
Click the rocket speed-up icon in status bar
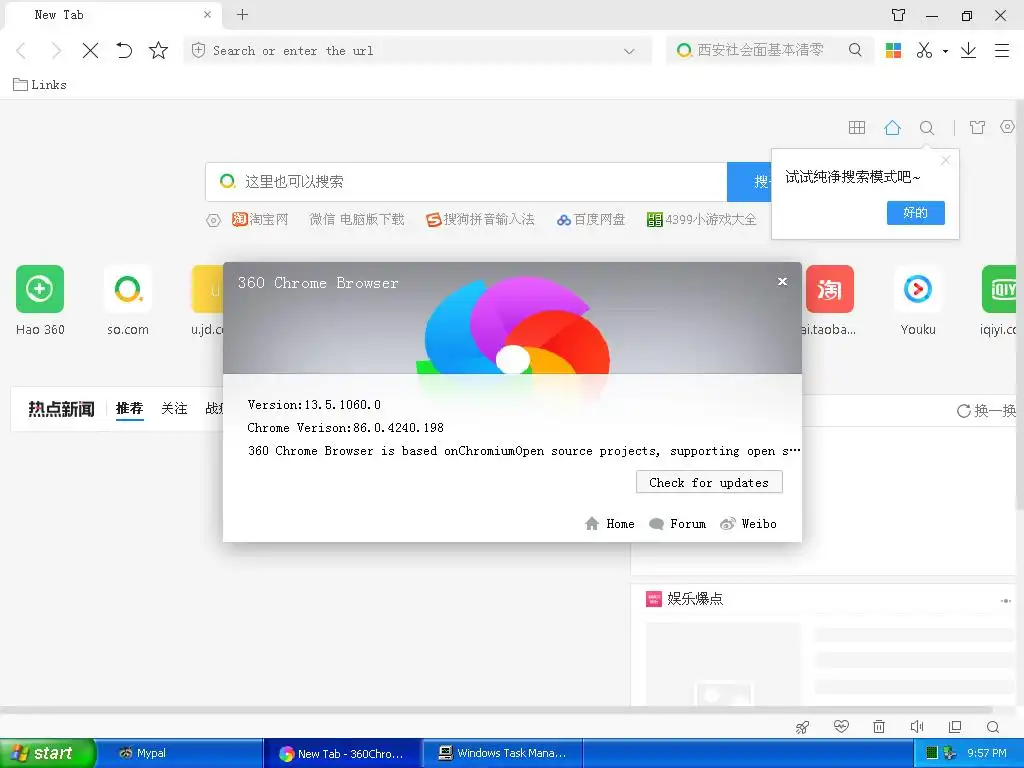[802, 727]
